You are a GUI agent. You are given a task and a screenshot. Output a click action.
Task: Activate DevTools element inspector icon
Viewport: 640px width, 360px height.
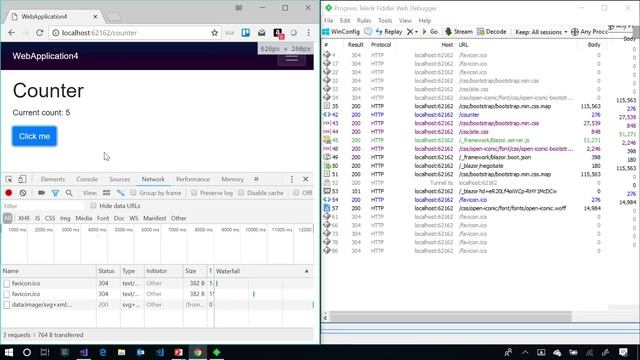click(9, 179)
